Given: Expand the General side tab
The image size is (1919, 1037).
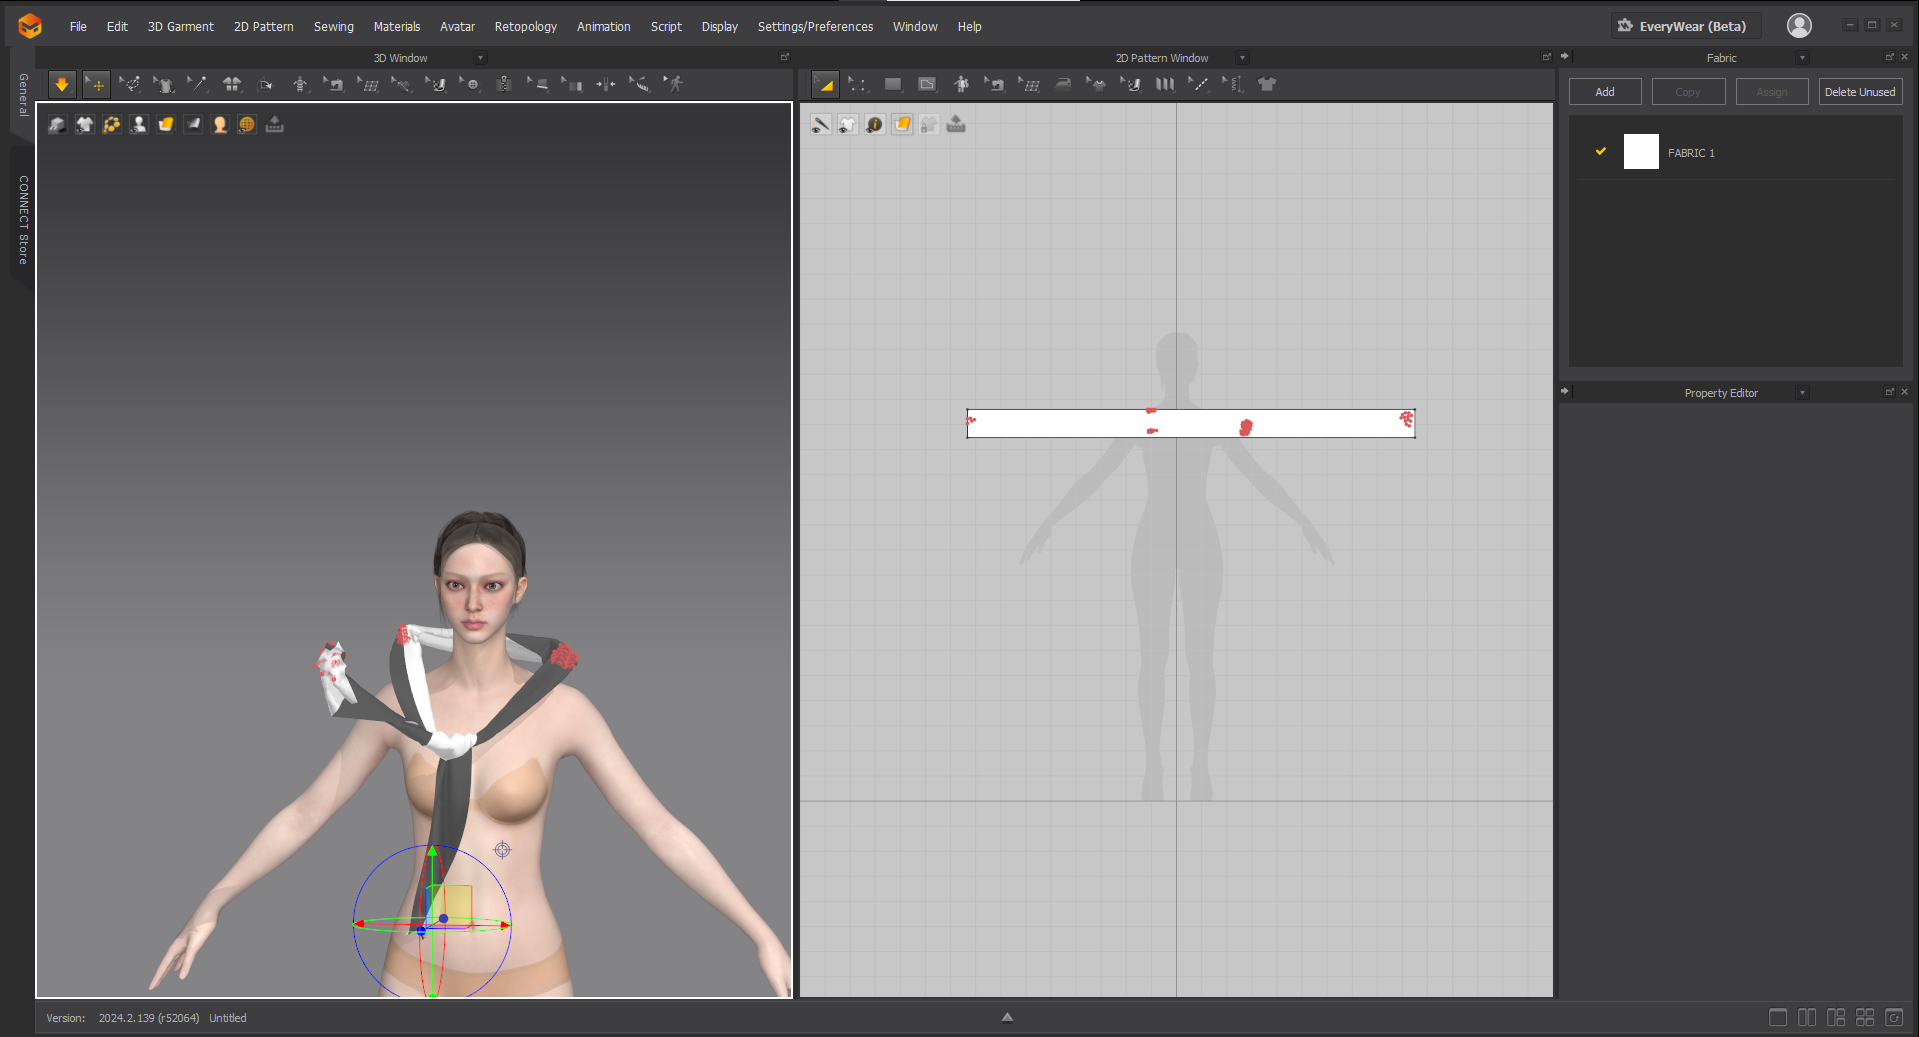Looking at the screenshot, I should 23,95.
